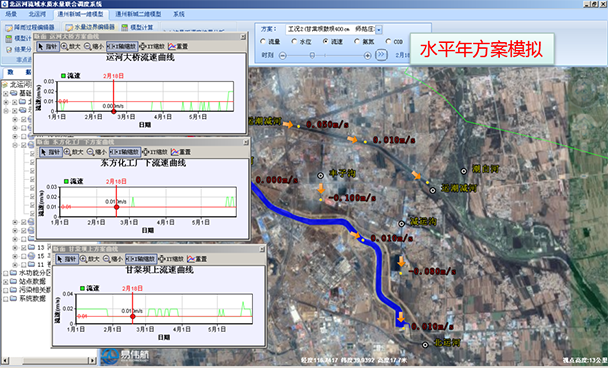Click 重置 reset icon in 甘棠坝上 chart toolbar
The width and height of the screenshot is (608, 368).
click(x=197, y=259)
